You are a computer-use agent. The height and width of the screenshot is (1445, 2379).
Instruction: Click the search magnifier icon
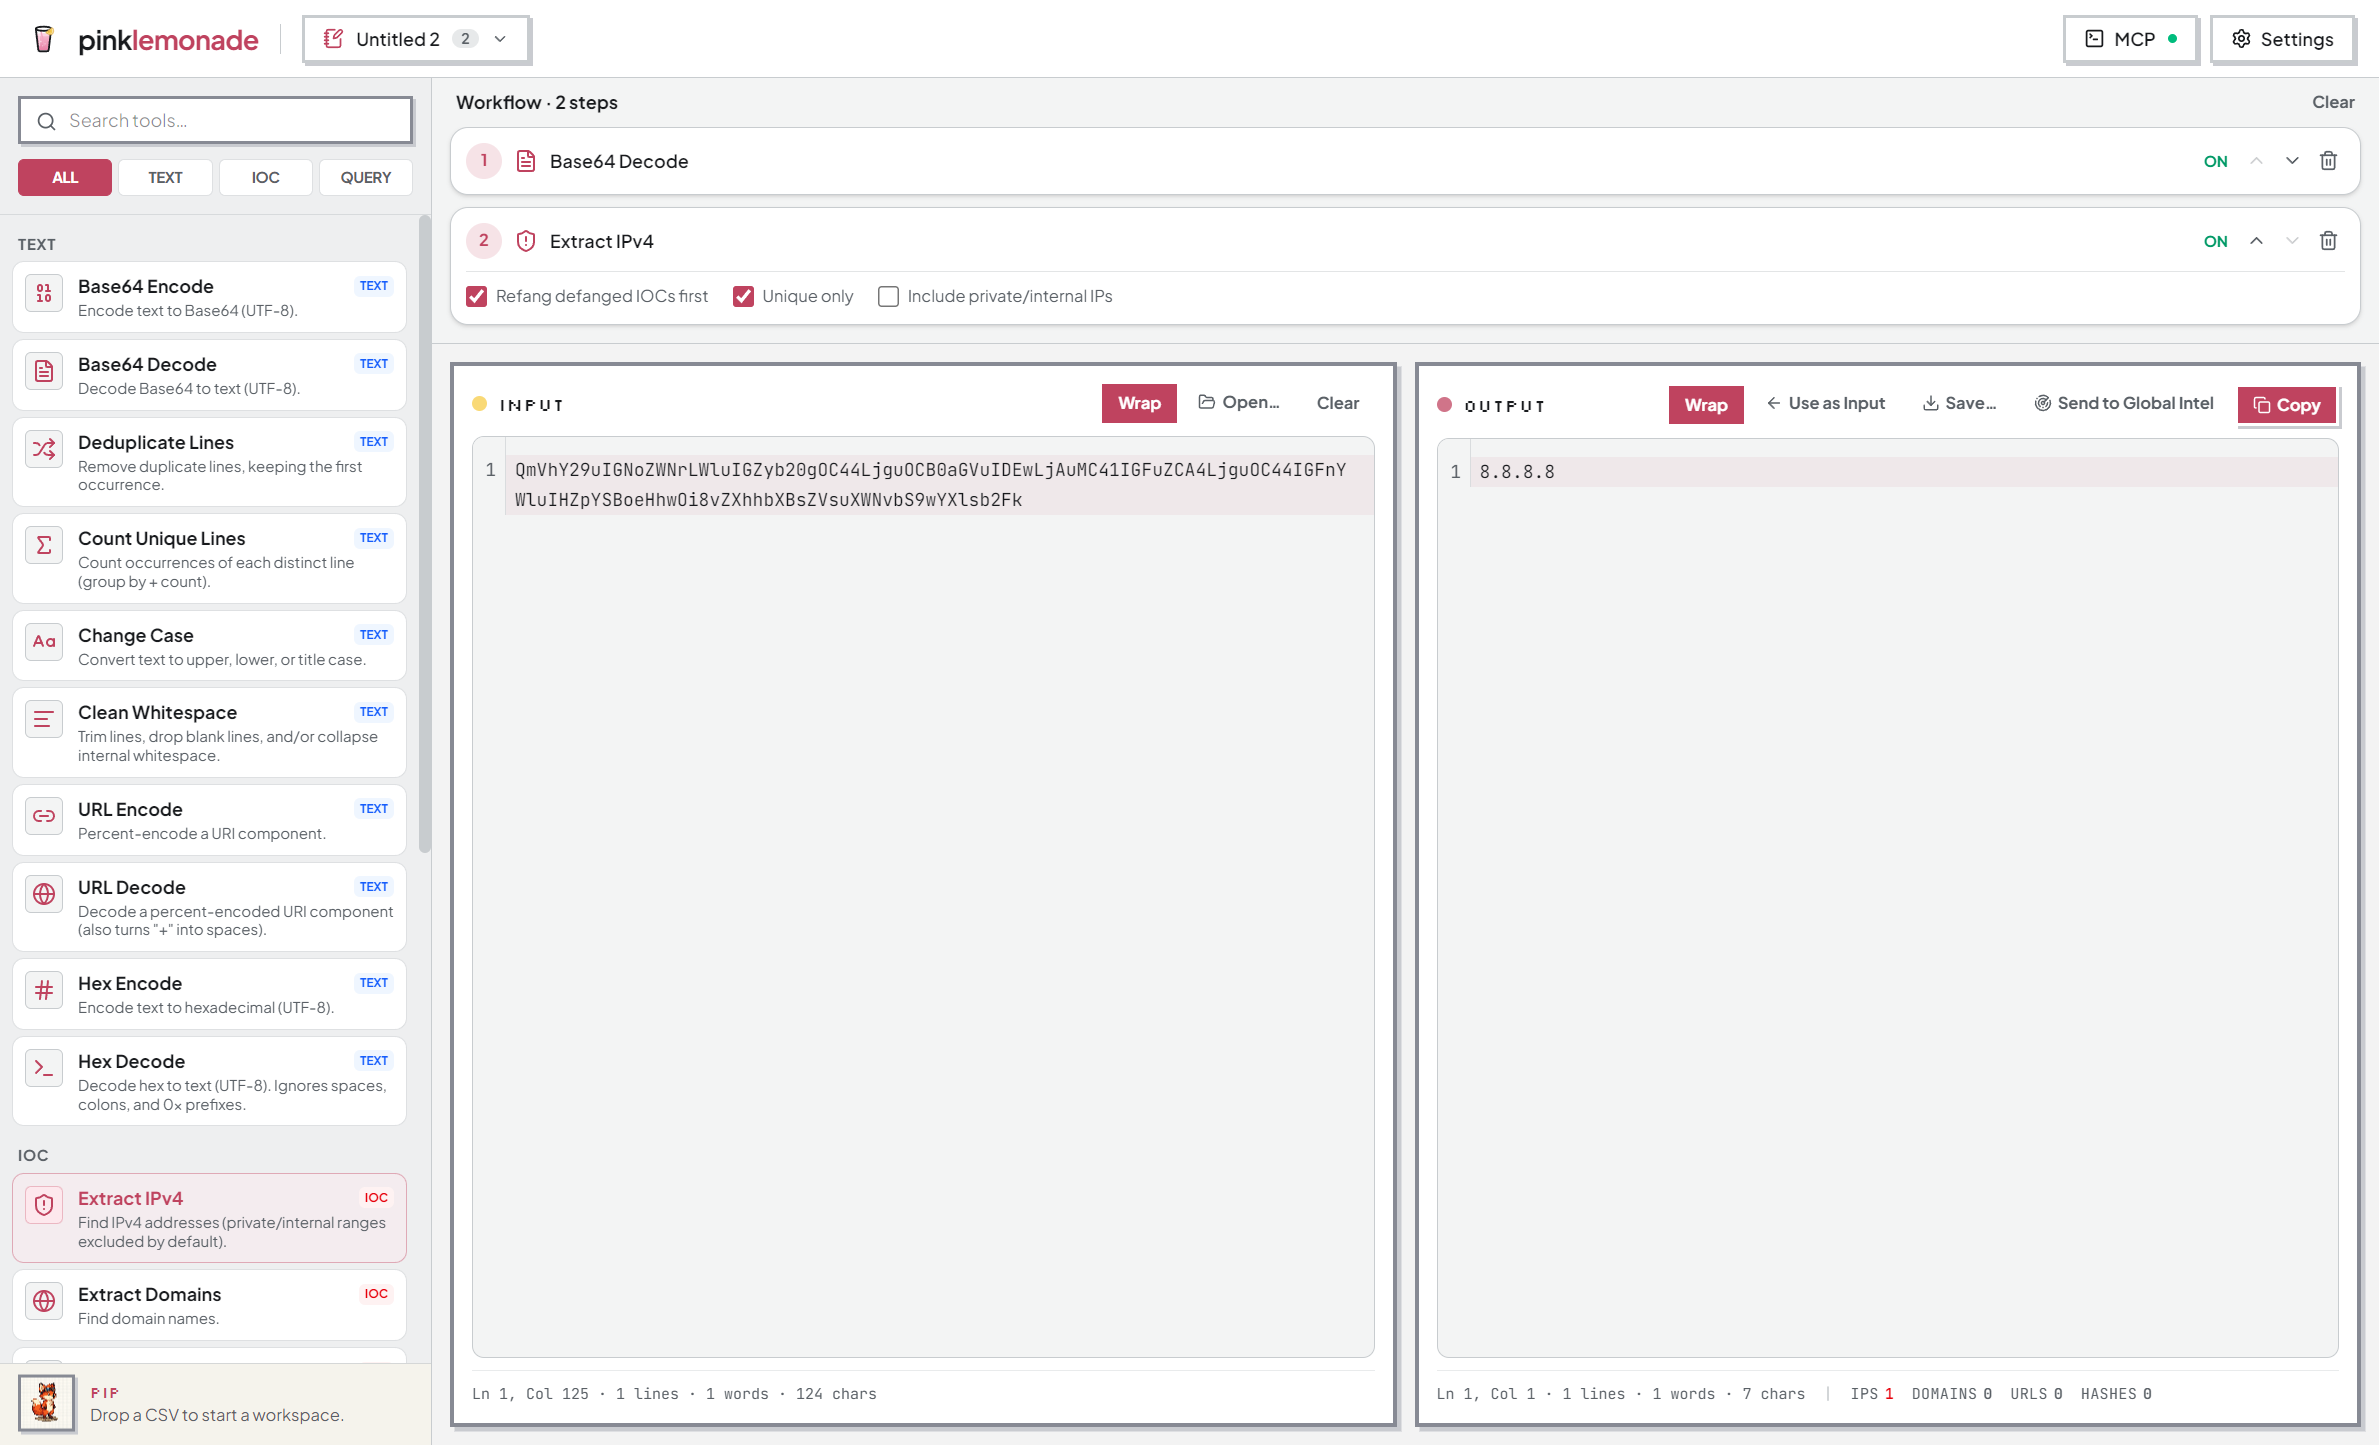(46, 121)
